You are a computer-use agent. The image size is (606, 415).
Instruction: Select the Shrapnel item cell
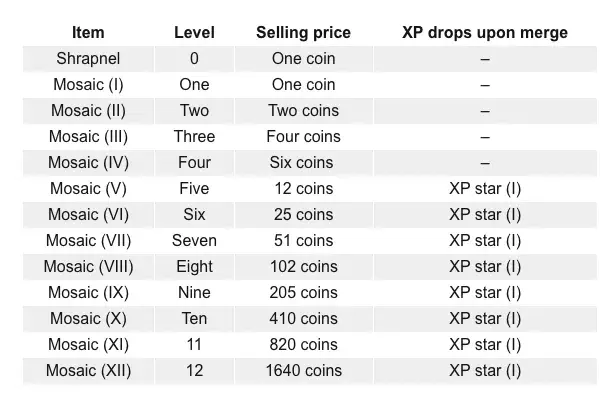(88, 59)
